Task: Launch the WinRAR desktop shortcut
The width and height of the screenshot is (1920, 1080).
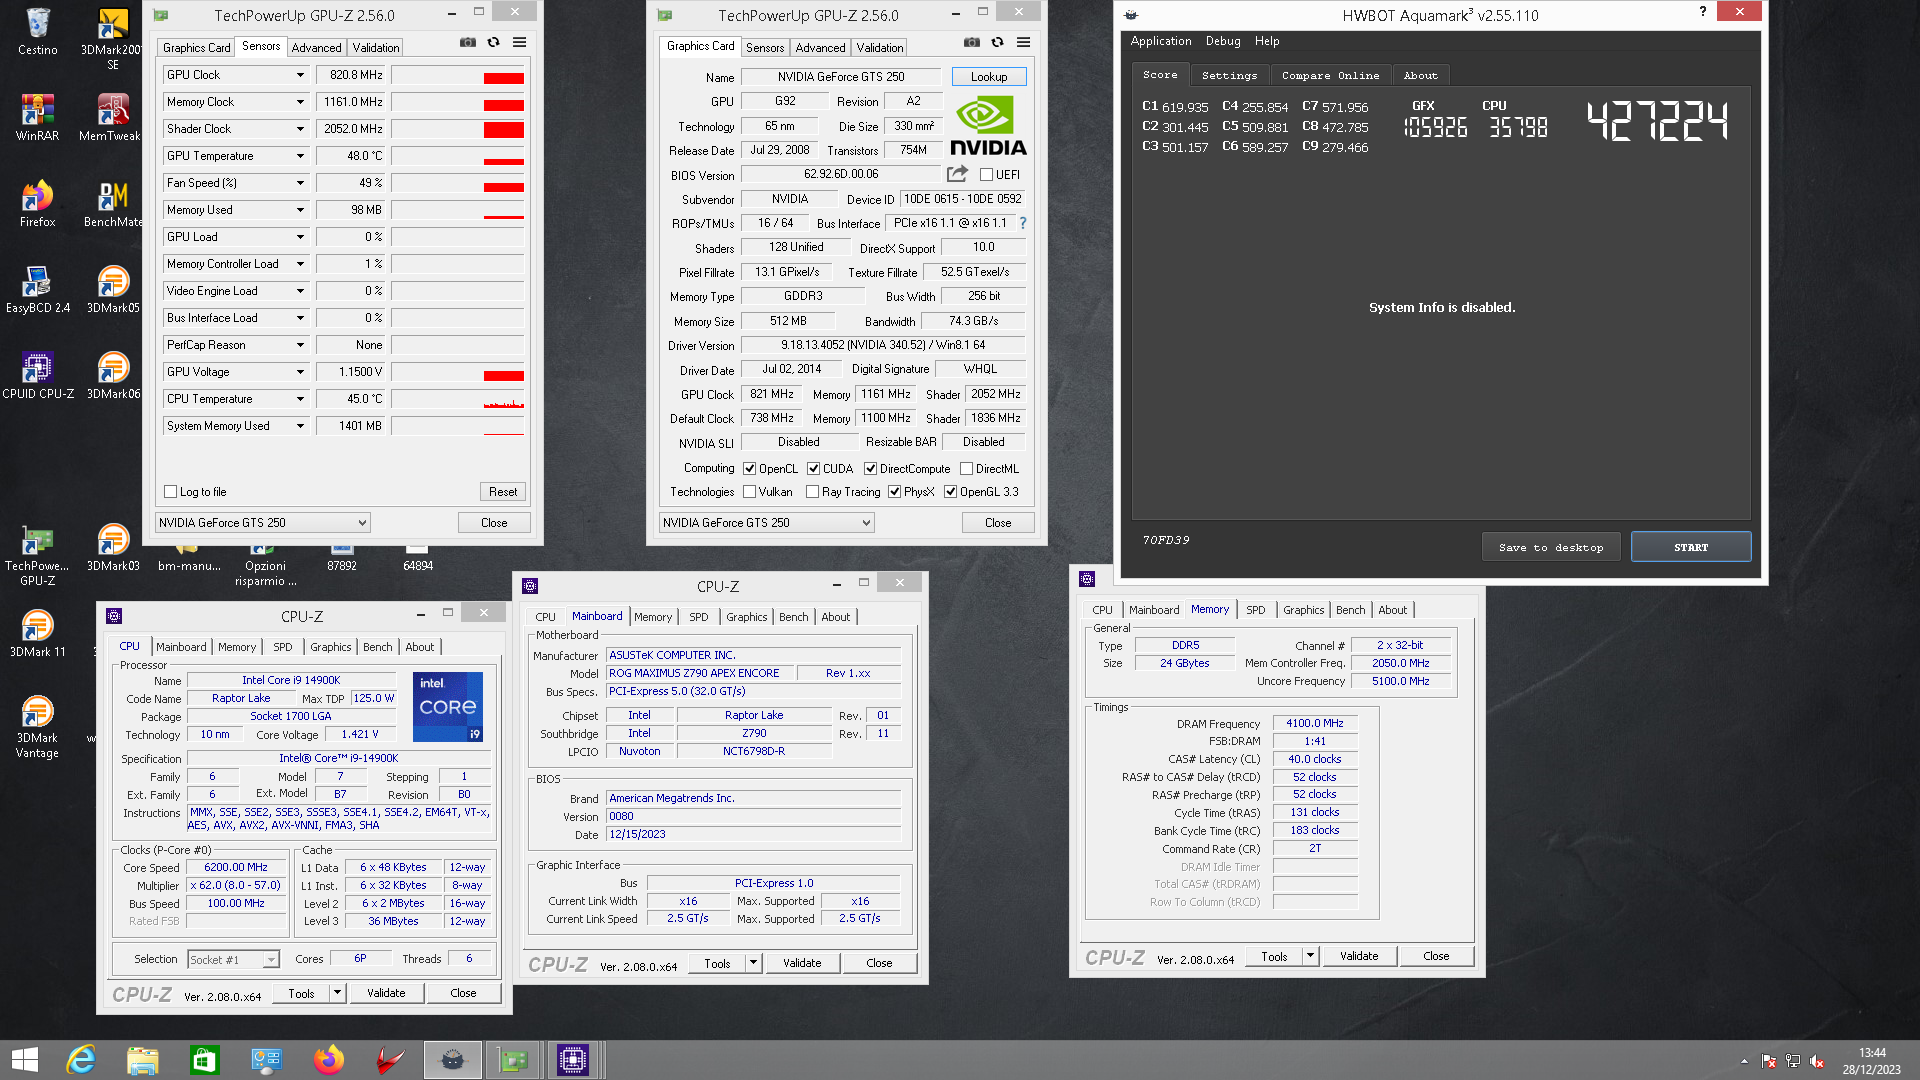Action: [x=38, y=117]
